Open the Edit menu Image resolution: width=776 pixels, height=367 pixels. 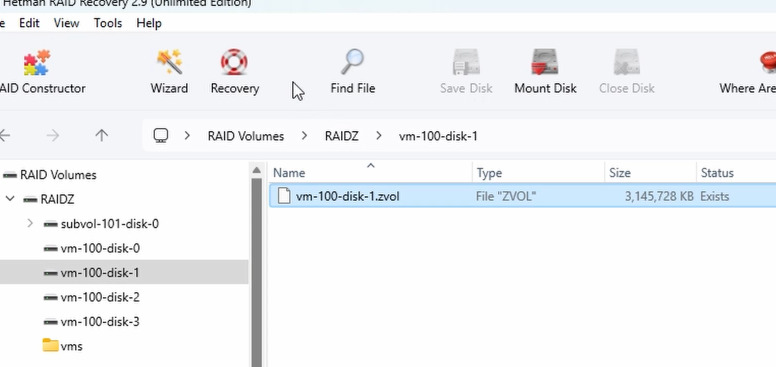(x=29, y=23)
